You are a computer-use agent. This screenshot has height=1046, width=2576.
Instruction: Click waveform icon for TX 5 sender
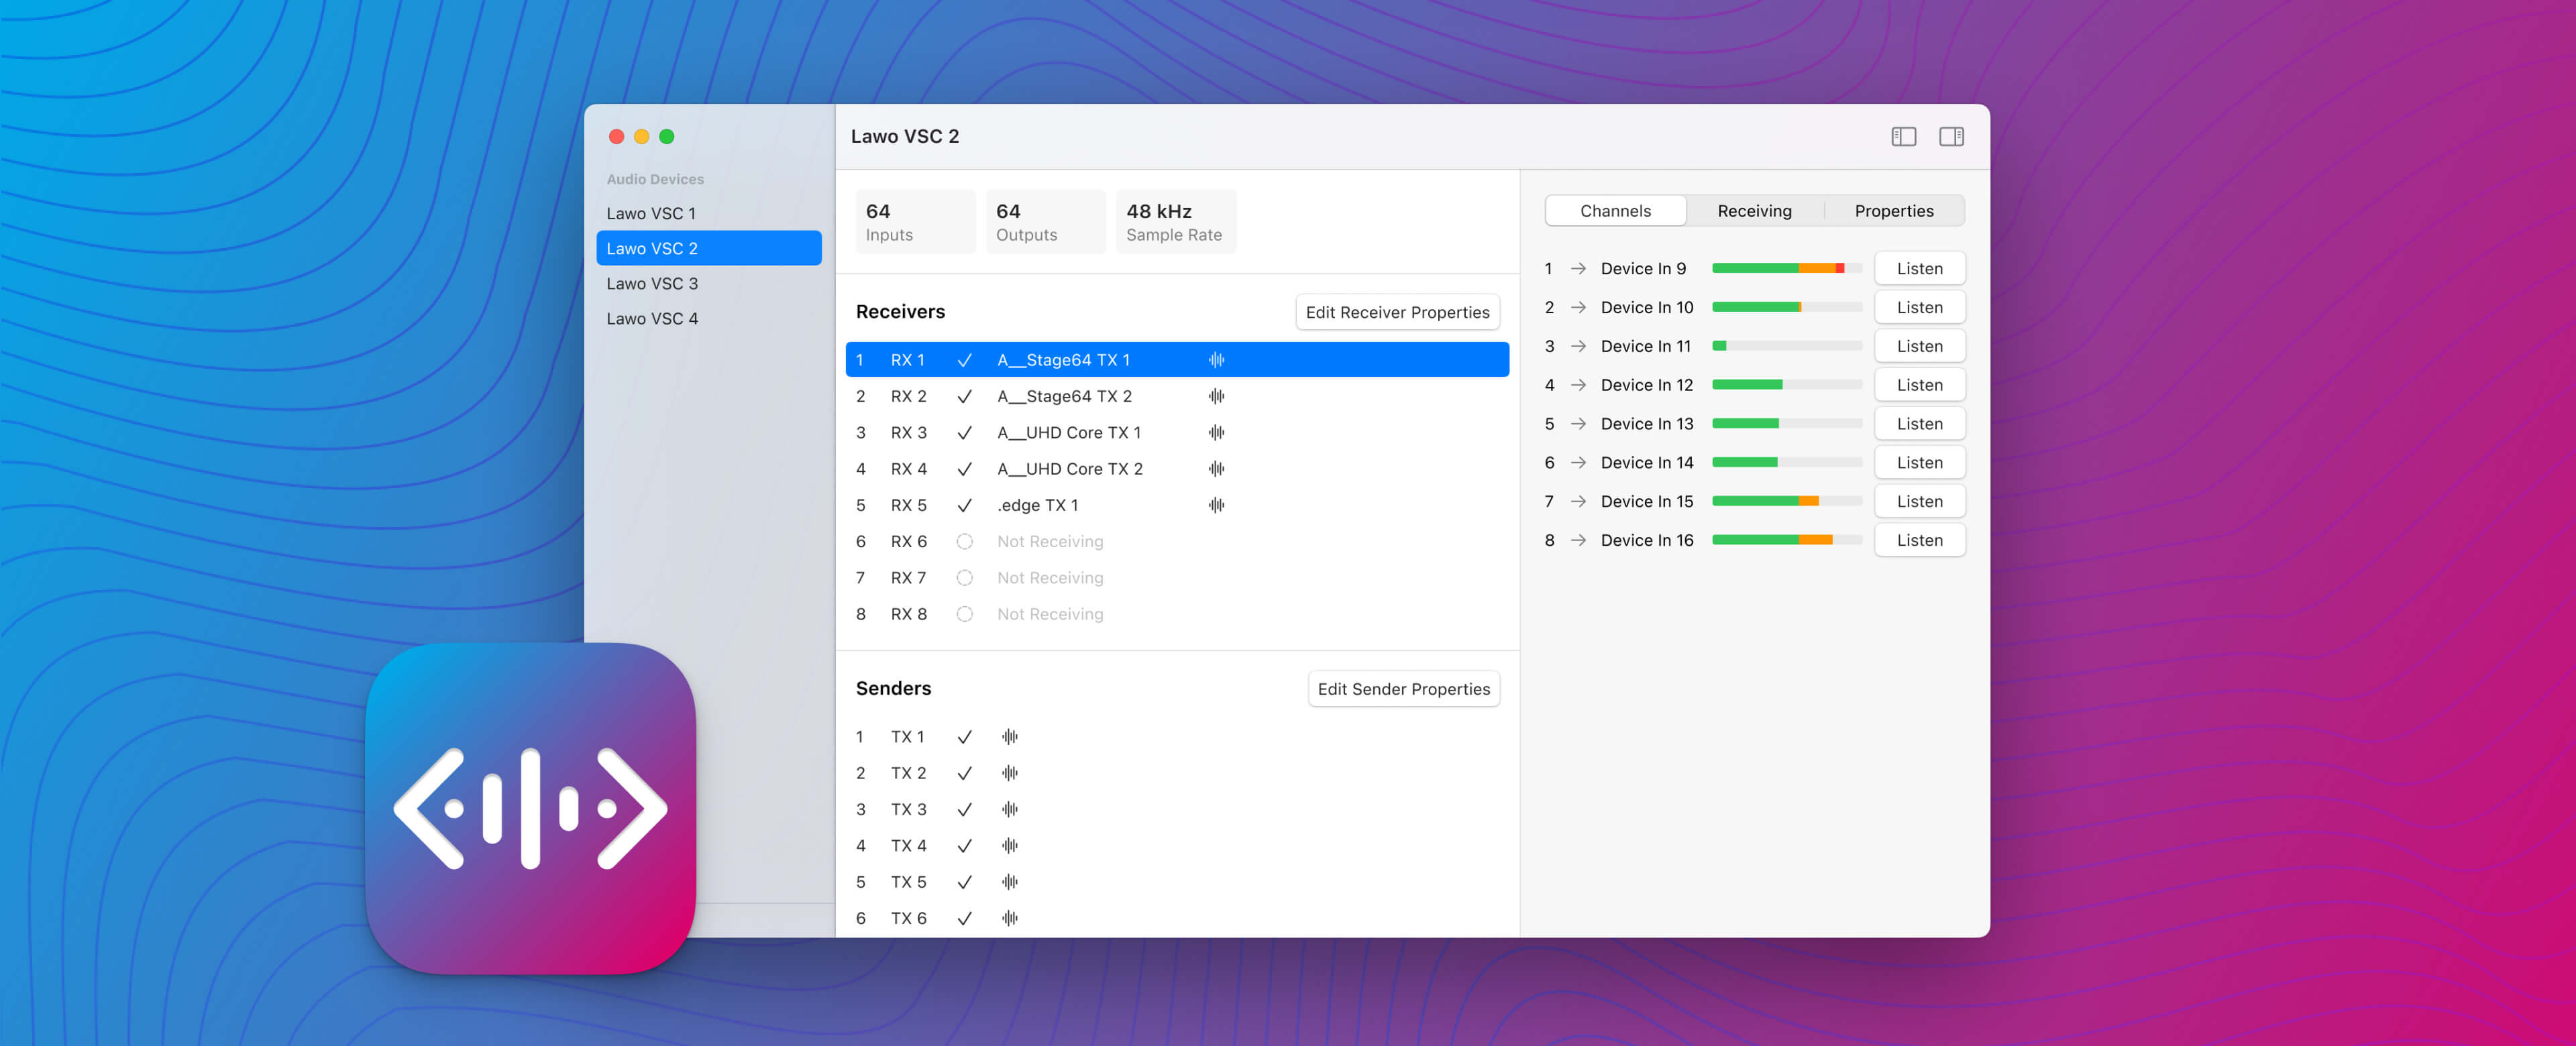pos(1010,882)
